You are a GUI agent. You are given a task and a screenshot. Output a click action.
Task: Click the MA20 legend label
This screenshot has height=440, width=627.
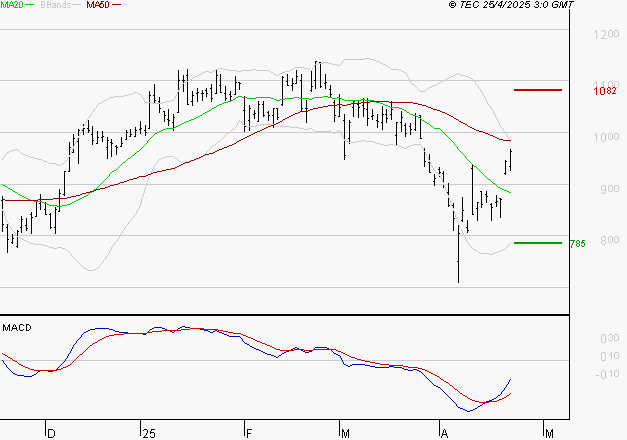click(x=12, y=5)
